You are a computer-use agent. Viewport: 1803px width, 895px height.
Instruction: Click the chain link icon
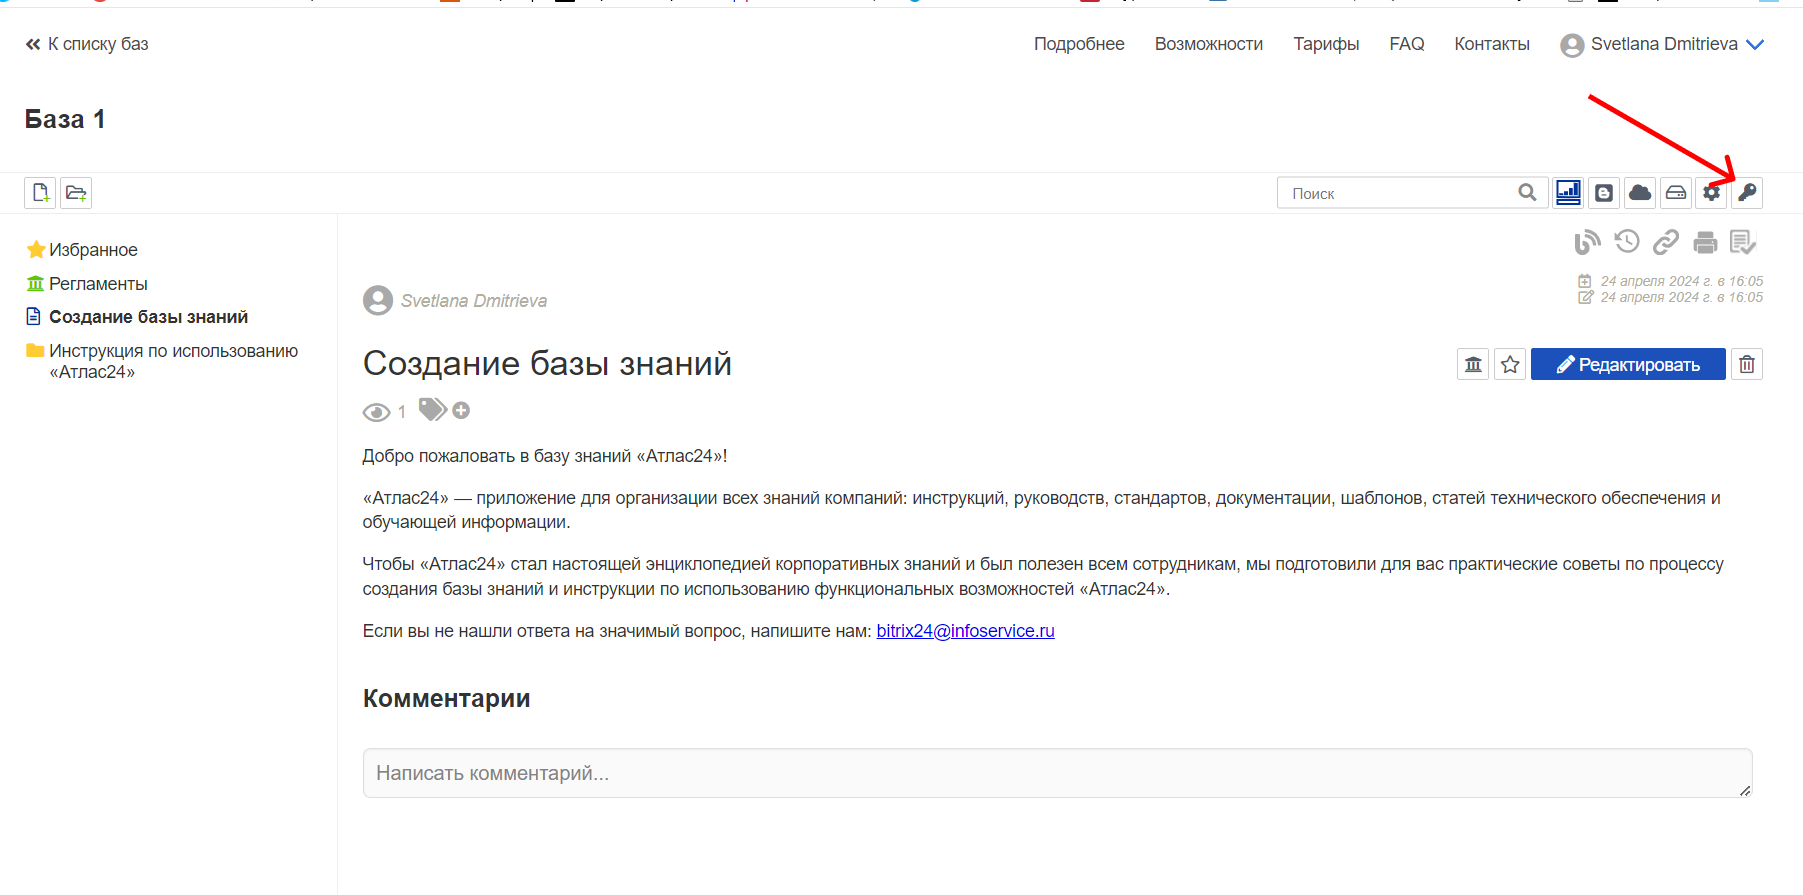(1666, 242)
